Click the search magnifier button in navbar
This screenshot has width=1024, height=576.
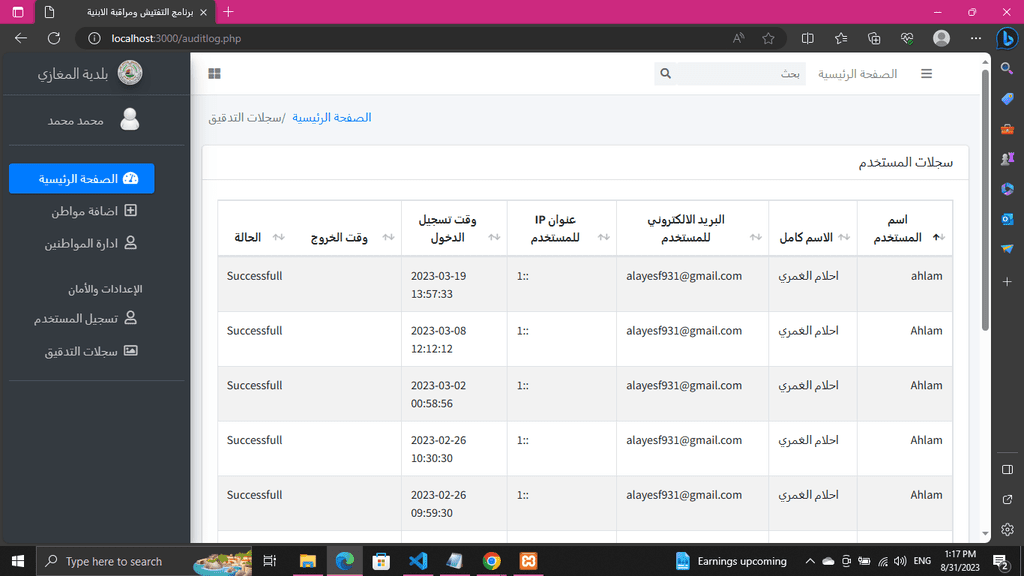coord(665,74)
